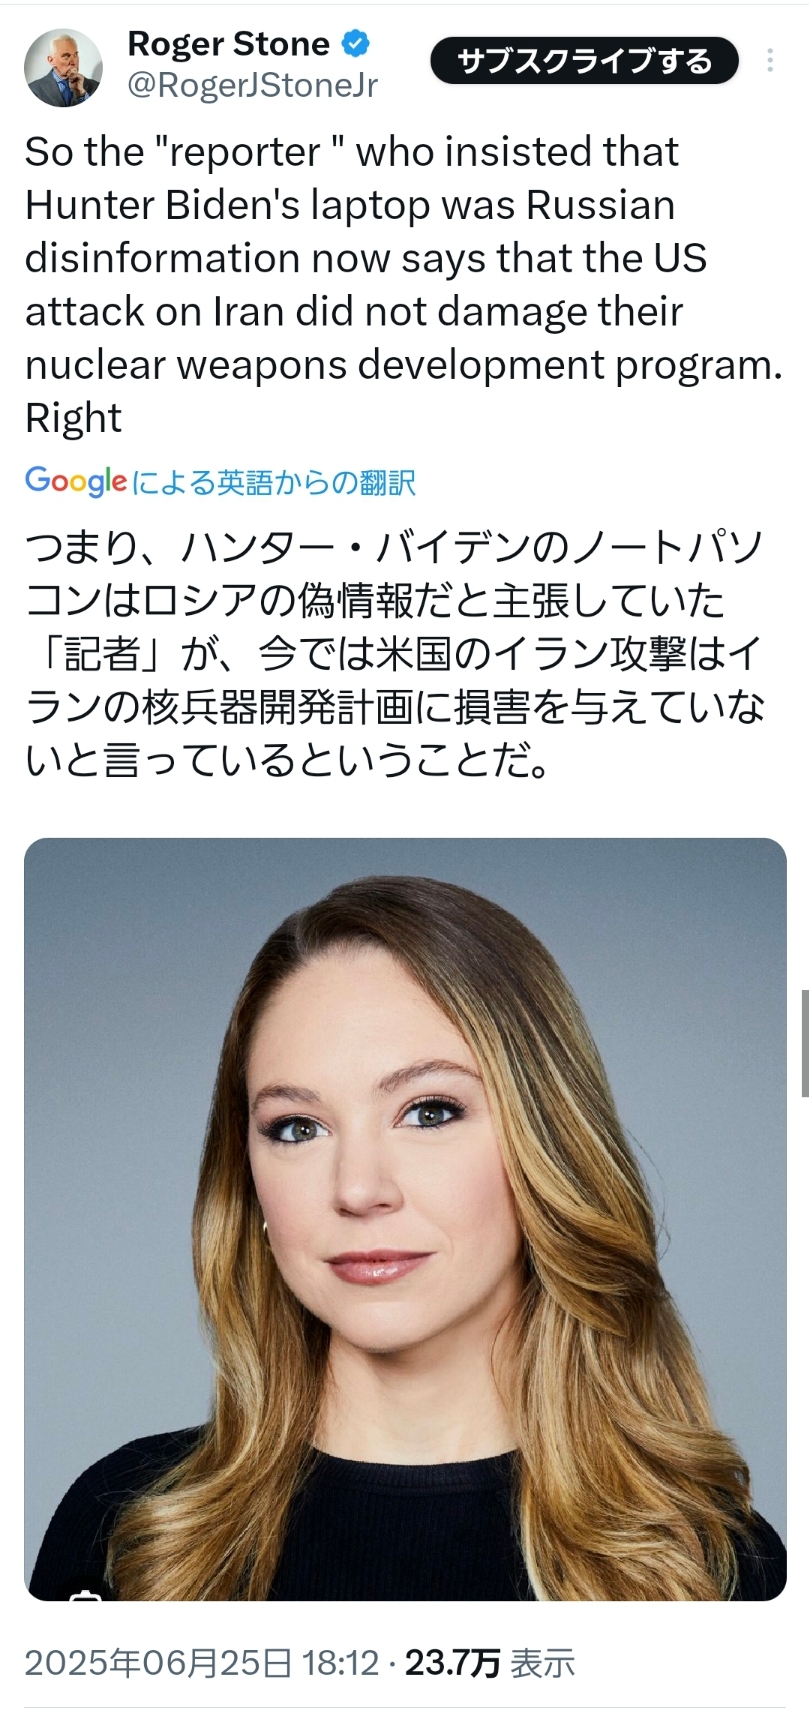
Task: Open the @RogerJStoneJr handle link
Action: pos(253,86)
